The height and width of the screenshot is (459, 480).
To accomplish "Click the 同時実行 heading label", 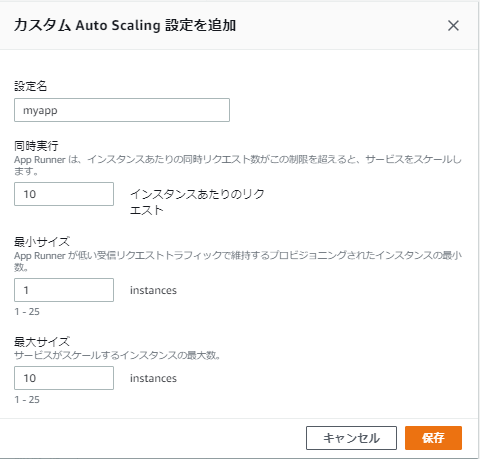I will (x=36, y=146).
